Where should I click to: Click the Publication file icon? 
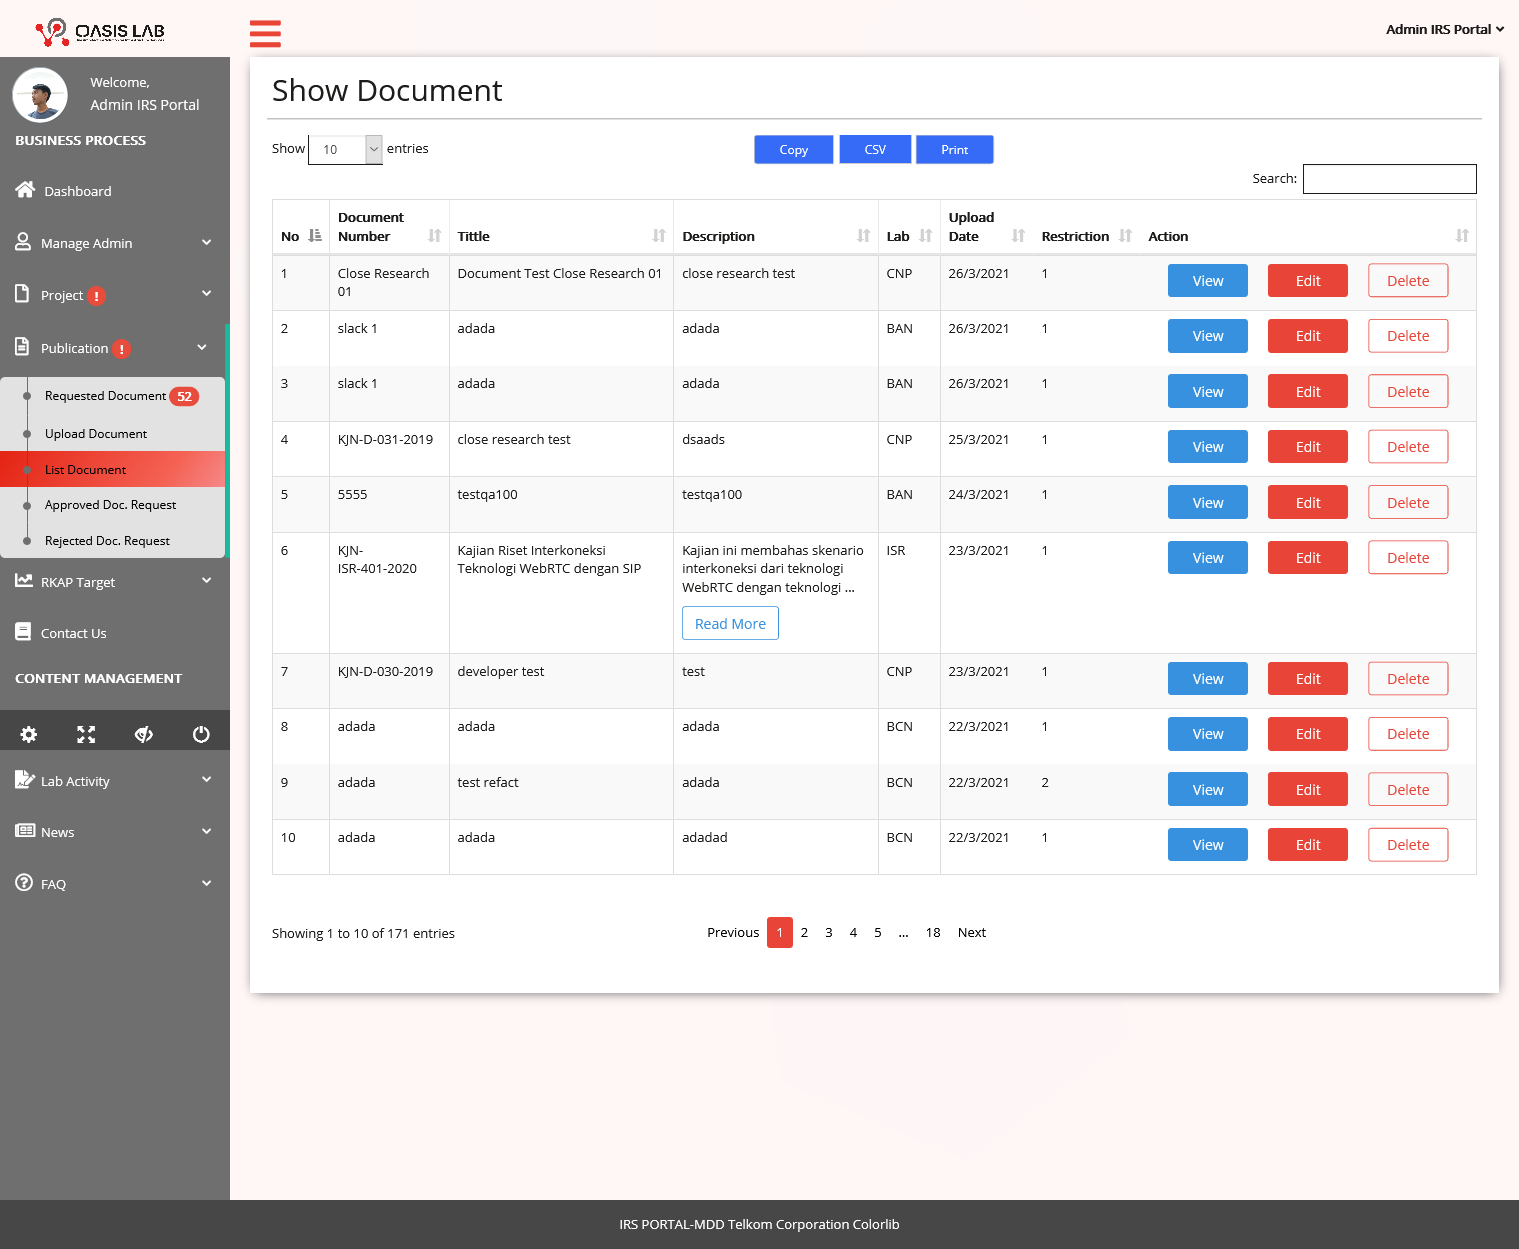click(22, 347)
